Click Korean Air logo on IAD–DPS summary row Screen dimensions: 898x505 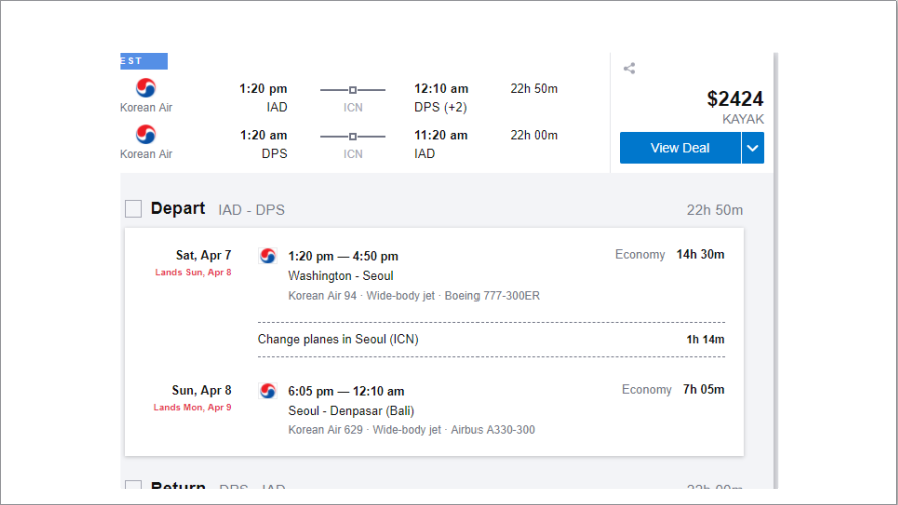[x=146, y=88]
